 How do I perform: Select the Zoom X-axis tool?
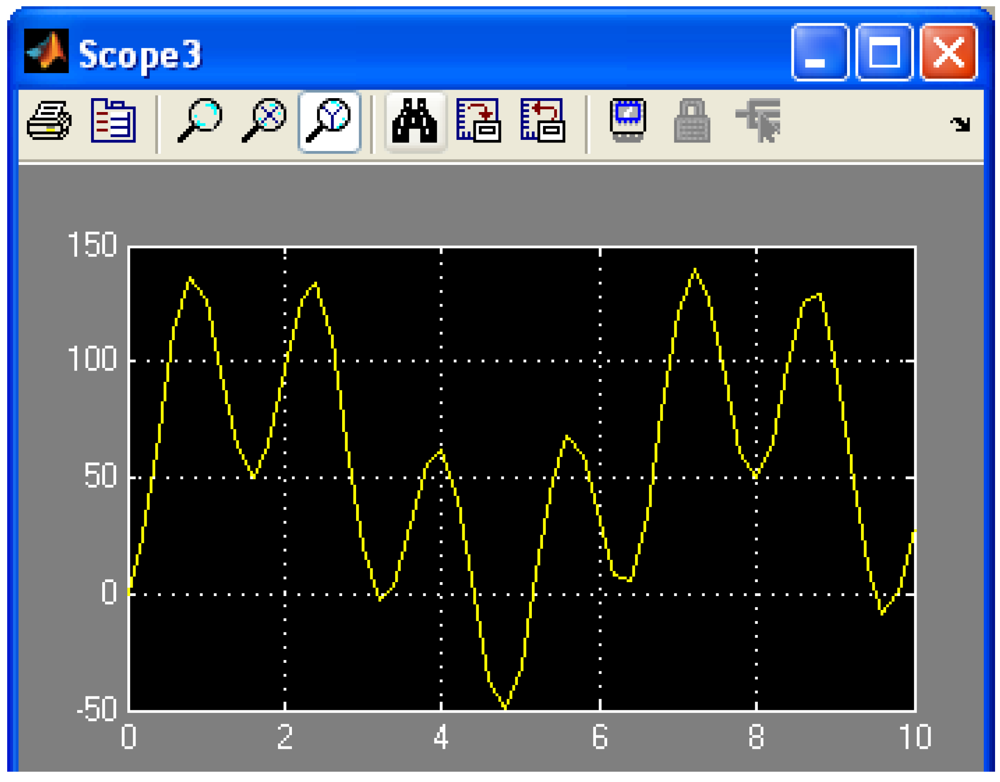coord(265,123)
